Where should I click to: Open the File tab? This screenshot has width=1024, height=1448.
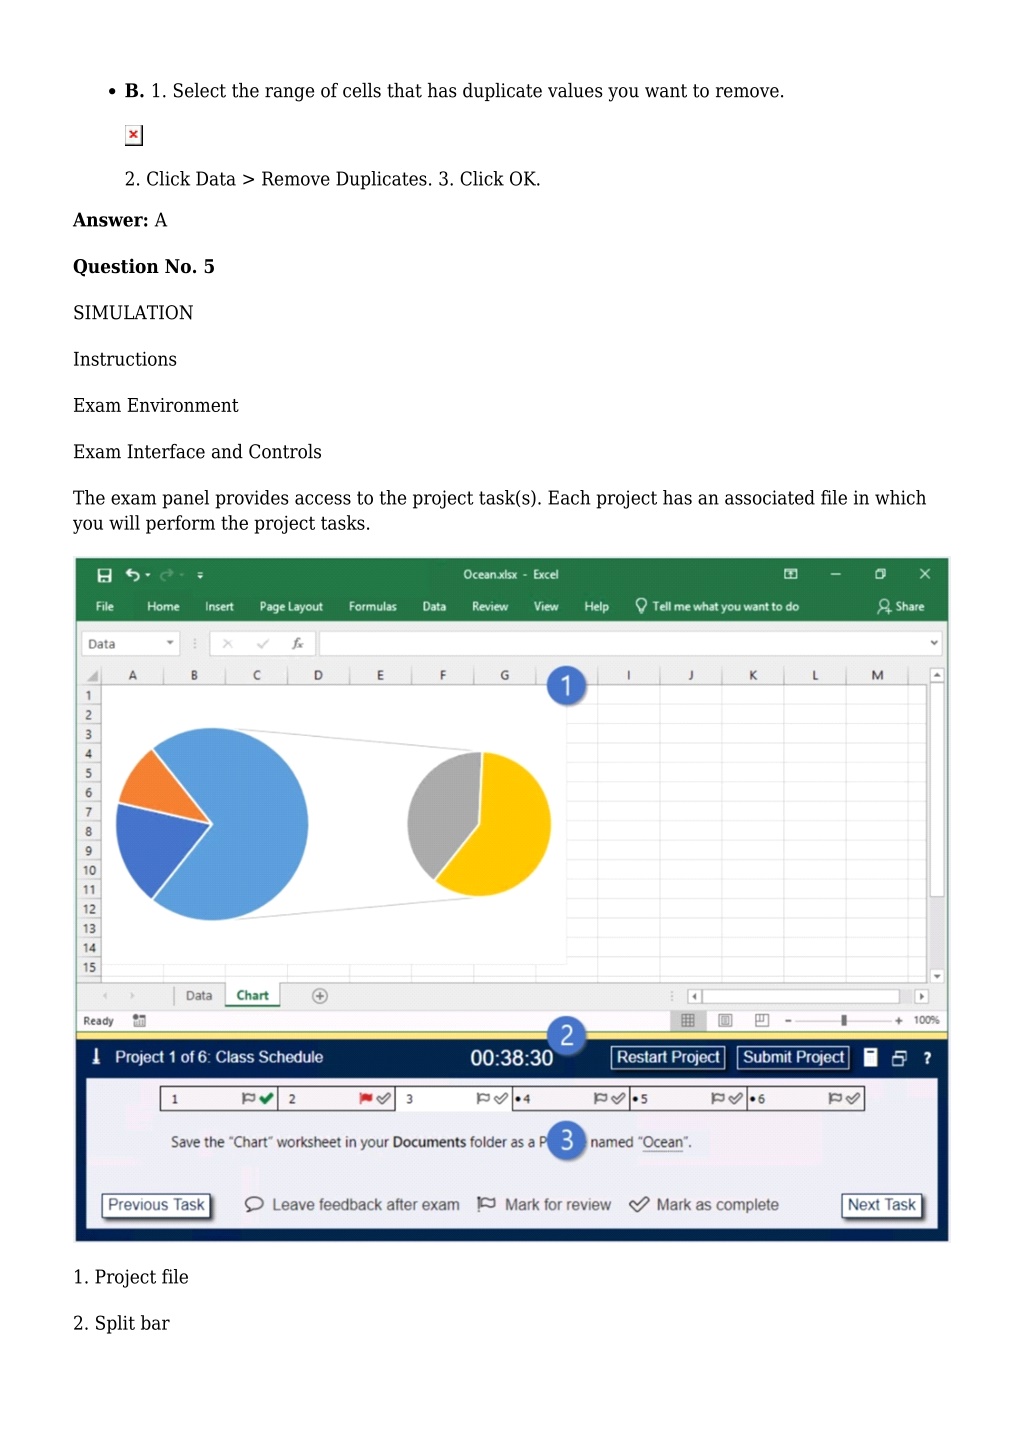tap(105, 606)
